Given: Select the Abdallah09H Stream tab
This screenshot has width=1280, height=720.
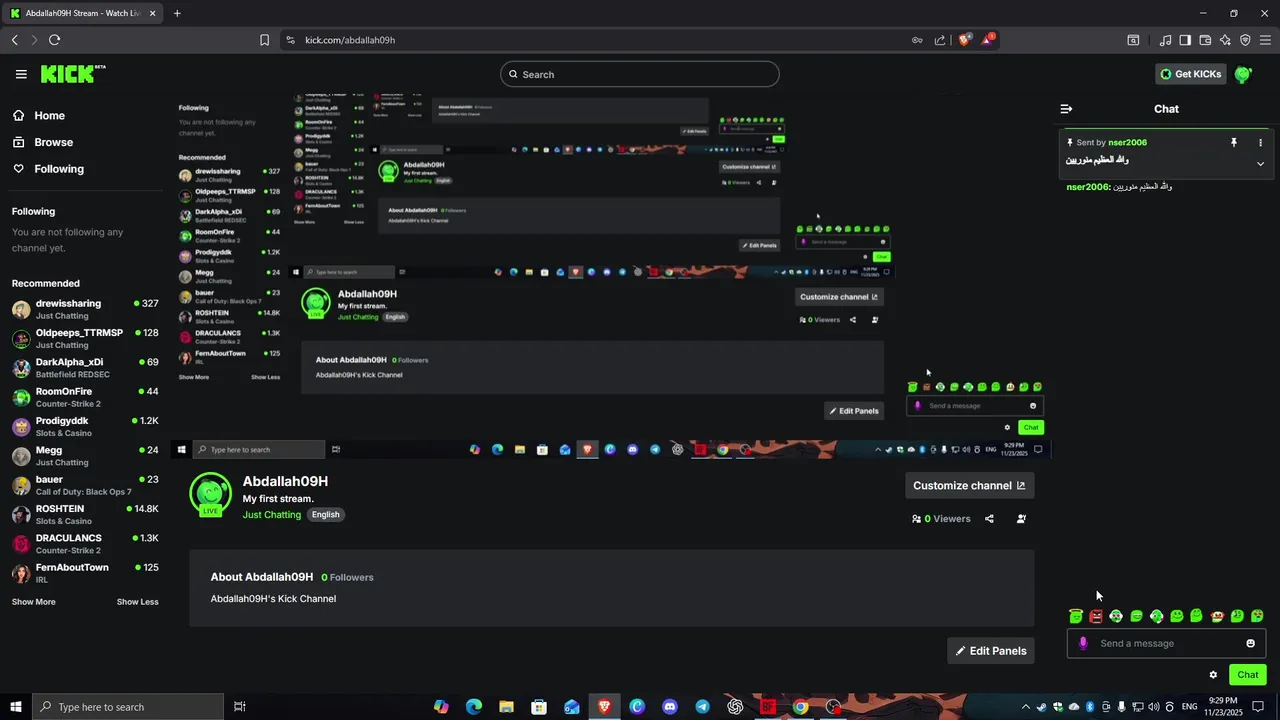Looking at the screenshot, I should 84,13.
